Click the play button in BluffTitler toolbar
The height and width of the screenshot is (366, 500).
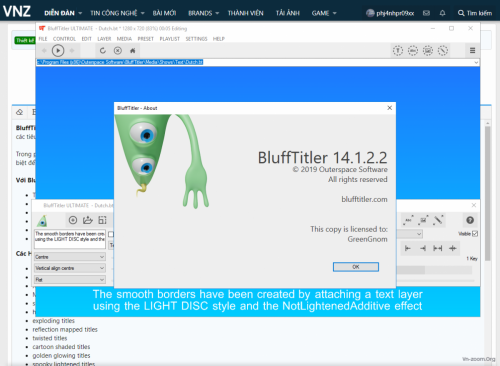pos(58,51)
